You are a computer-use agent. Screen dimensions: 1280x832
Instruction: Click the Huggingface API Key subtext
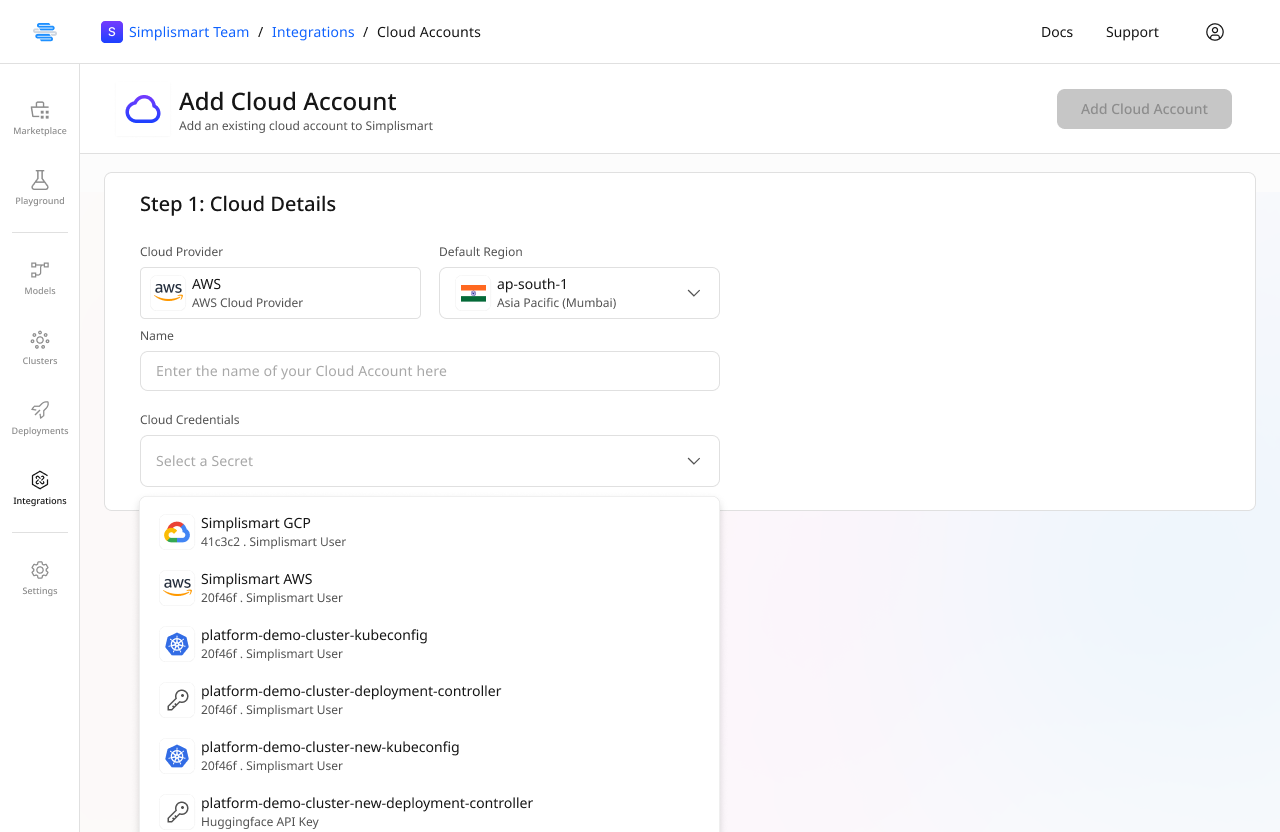pos(260,822)
